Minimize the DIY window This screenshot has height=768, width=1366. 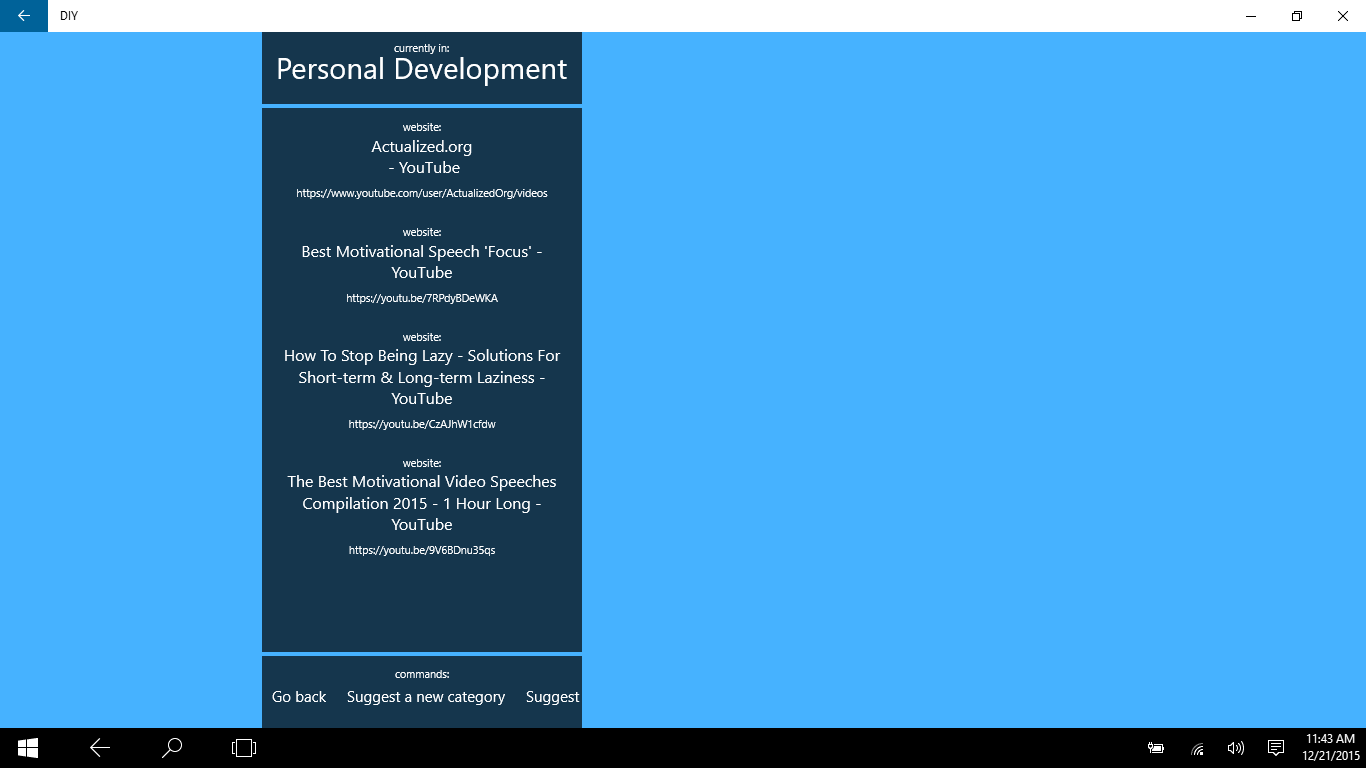click(1251, 16)
